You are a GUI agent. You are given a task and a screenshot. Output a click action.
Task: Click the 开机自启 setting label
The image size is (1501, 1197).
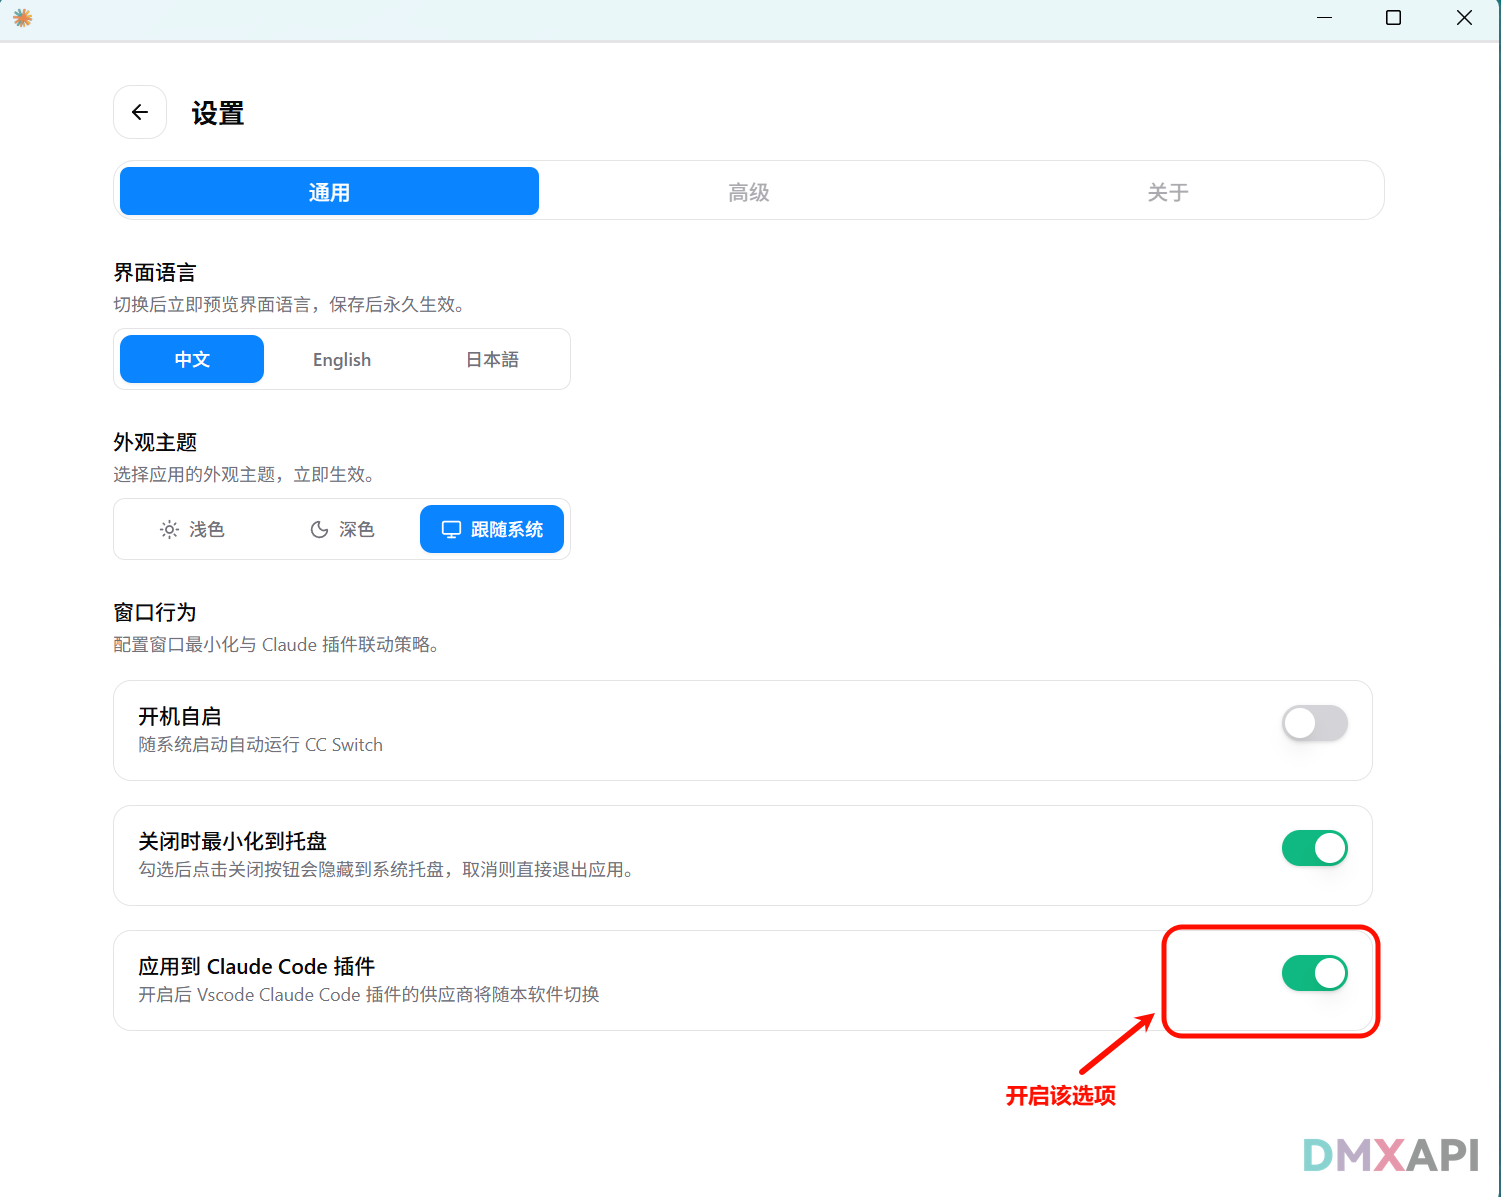coord(180,716)
